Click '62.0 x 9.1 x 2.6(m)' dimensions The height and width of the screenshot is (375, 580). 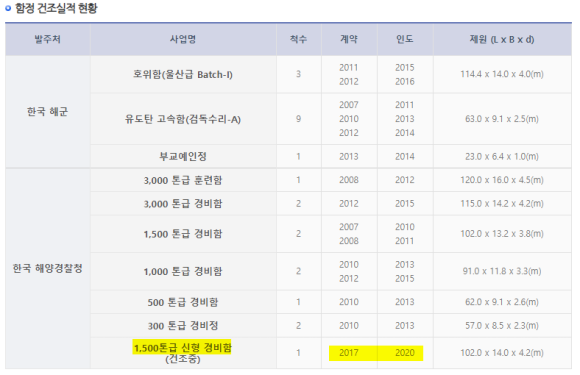pos(502,302)
